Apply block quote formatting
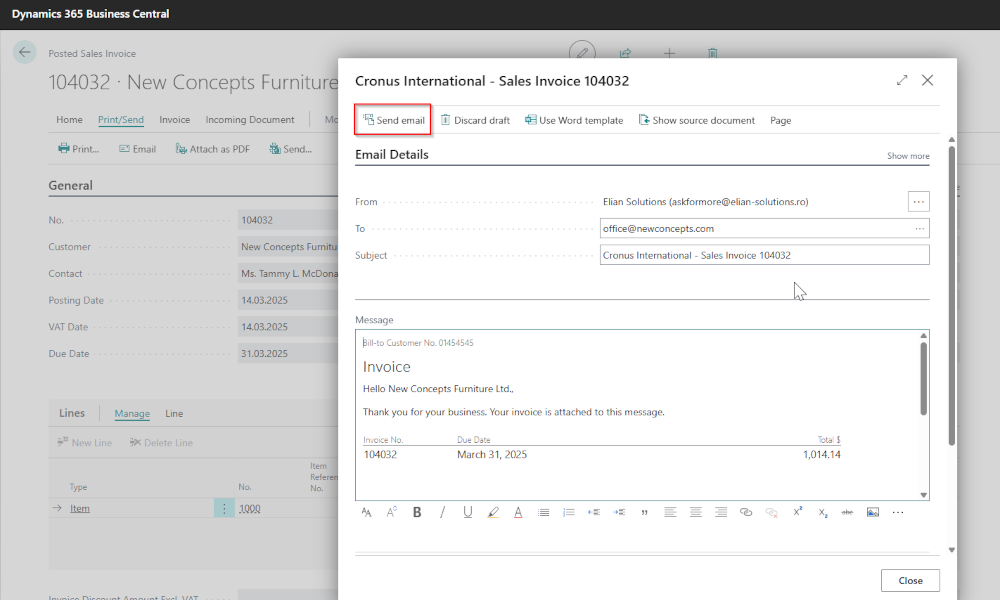The image size is (1000, 600). point(644,512)
